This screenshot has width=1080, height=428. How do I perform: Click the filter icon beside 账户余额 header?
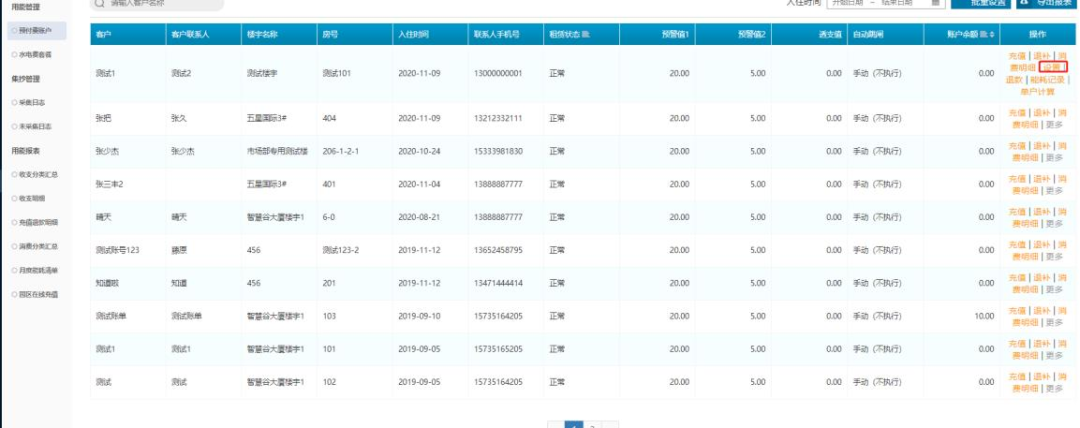pos(984,34)
